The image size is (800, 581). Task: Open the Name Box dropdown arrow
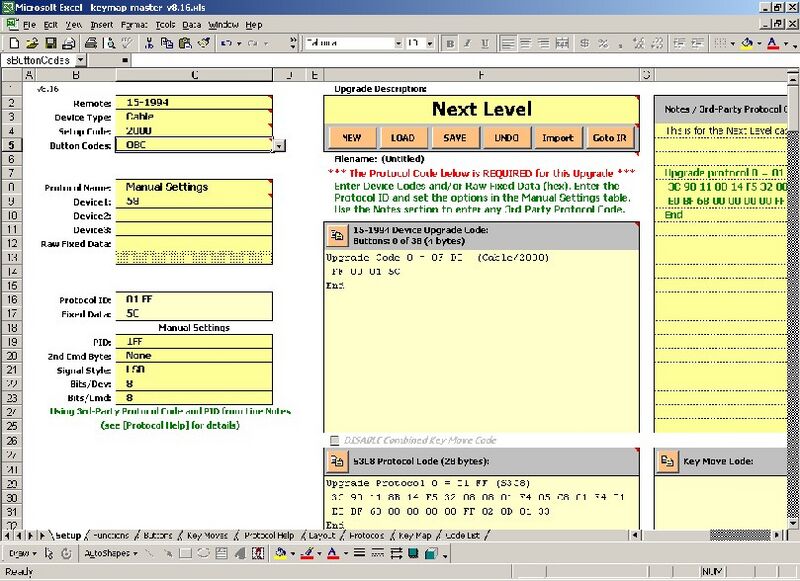pyautogui.click(x=81, y=60)
